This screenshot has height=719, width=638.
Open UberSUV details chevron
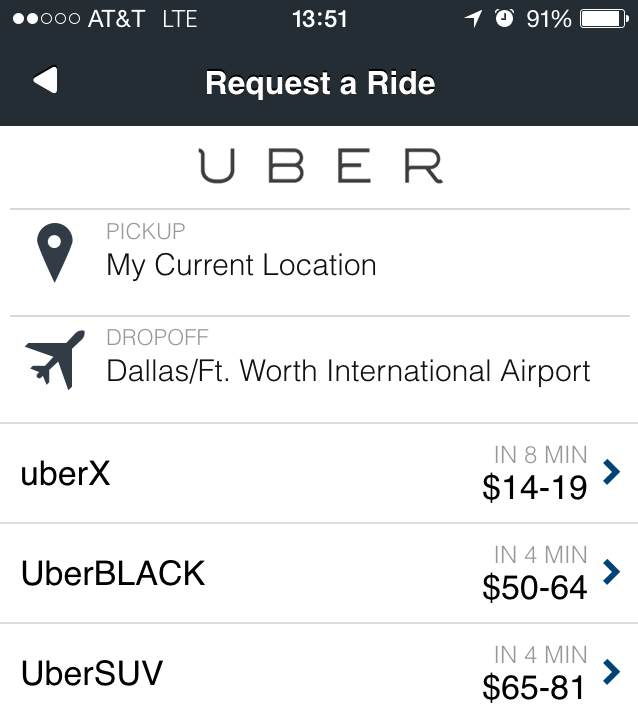pos(612,672)
